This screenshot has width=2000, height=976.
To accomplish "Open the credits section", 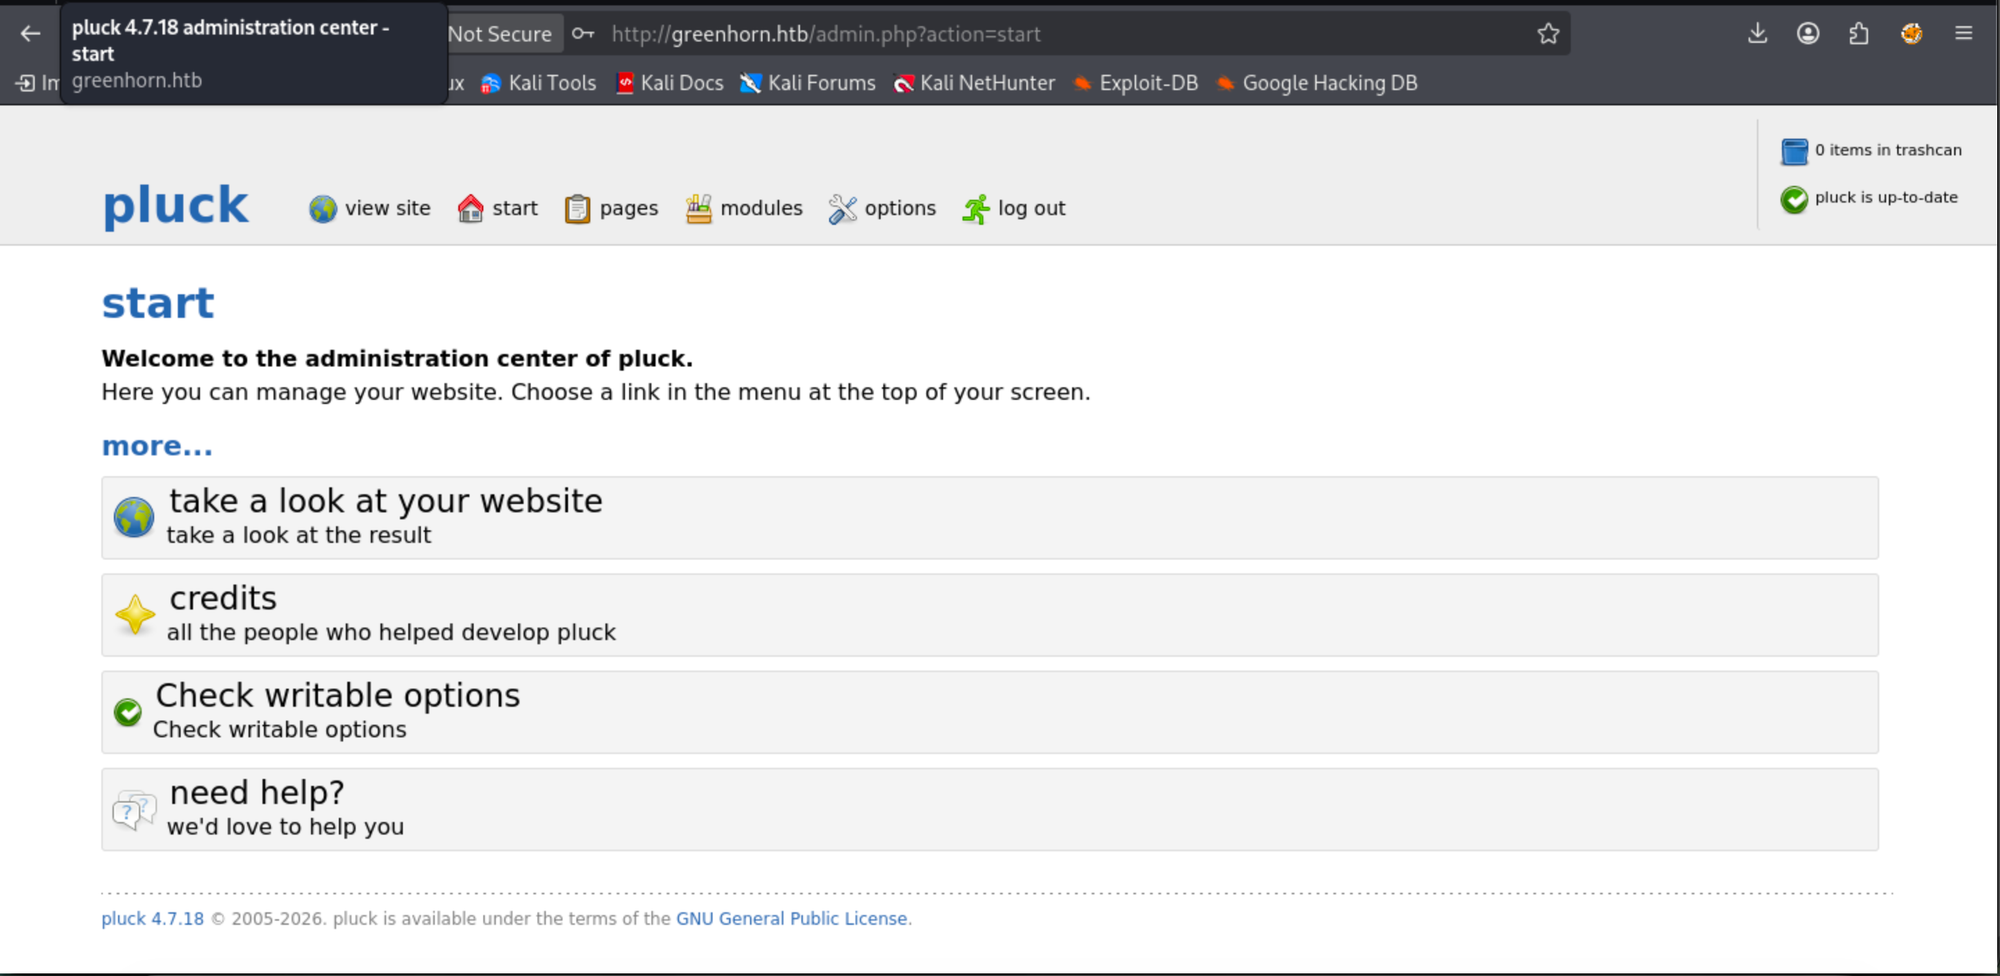I will click(x=223, y=598).
